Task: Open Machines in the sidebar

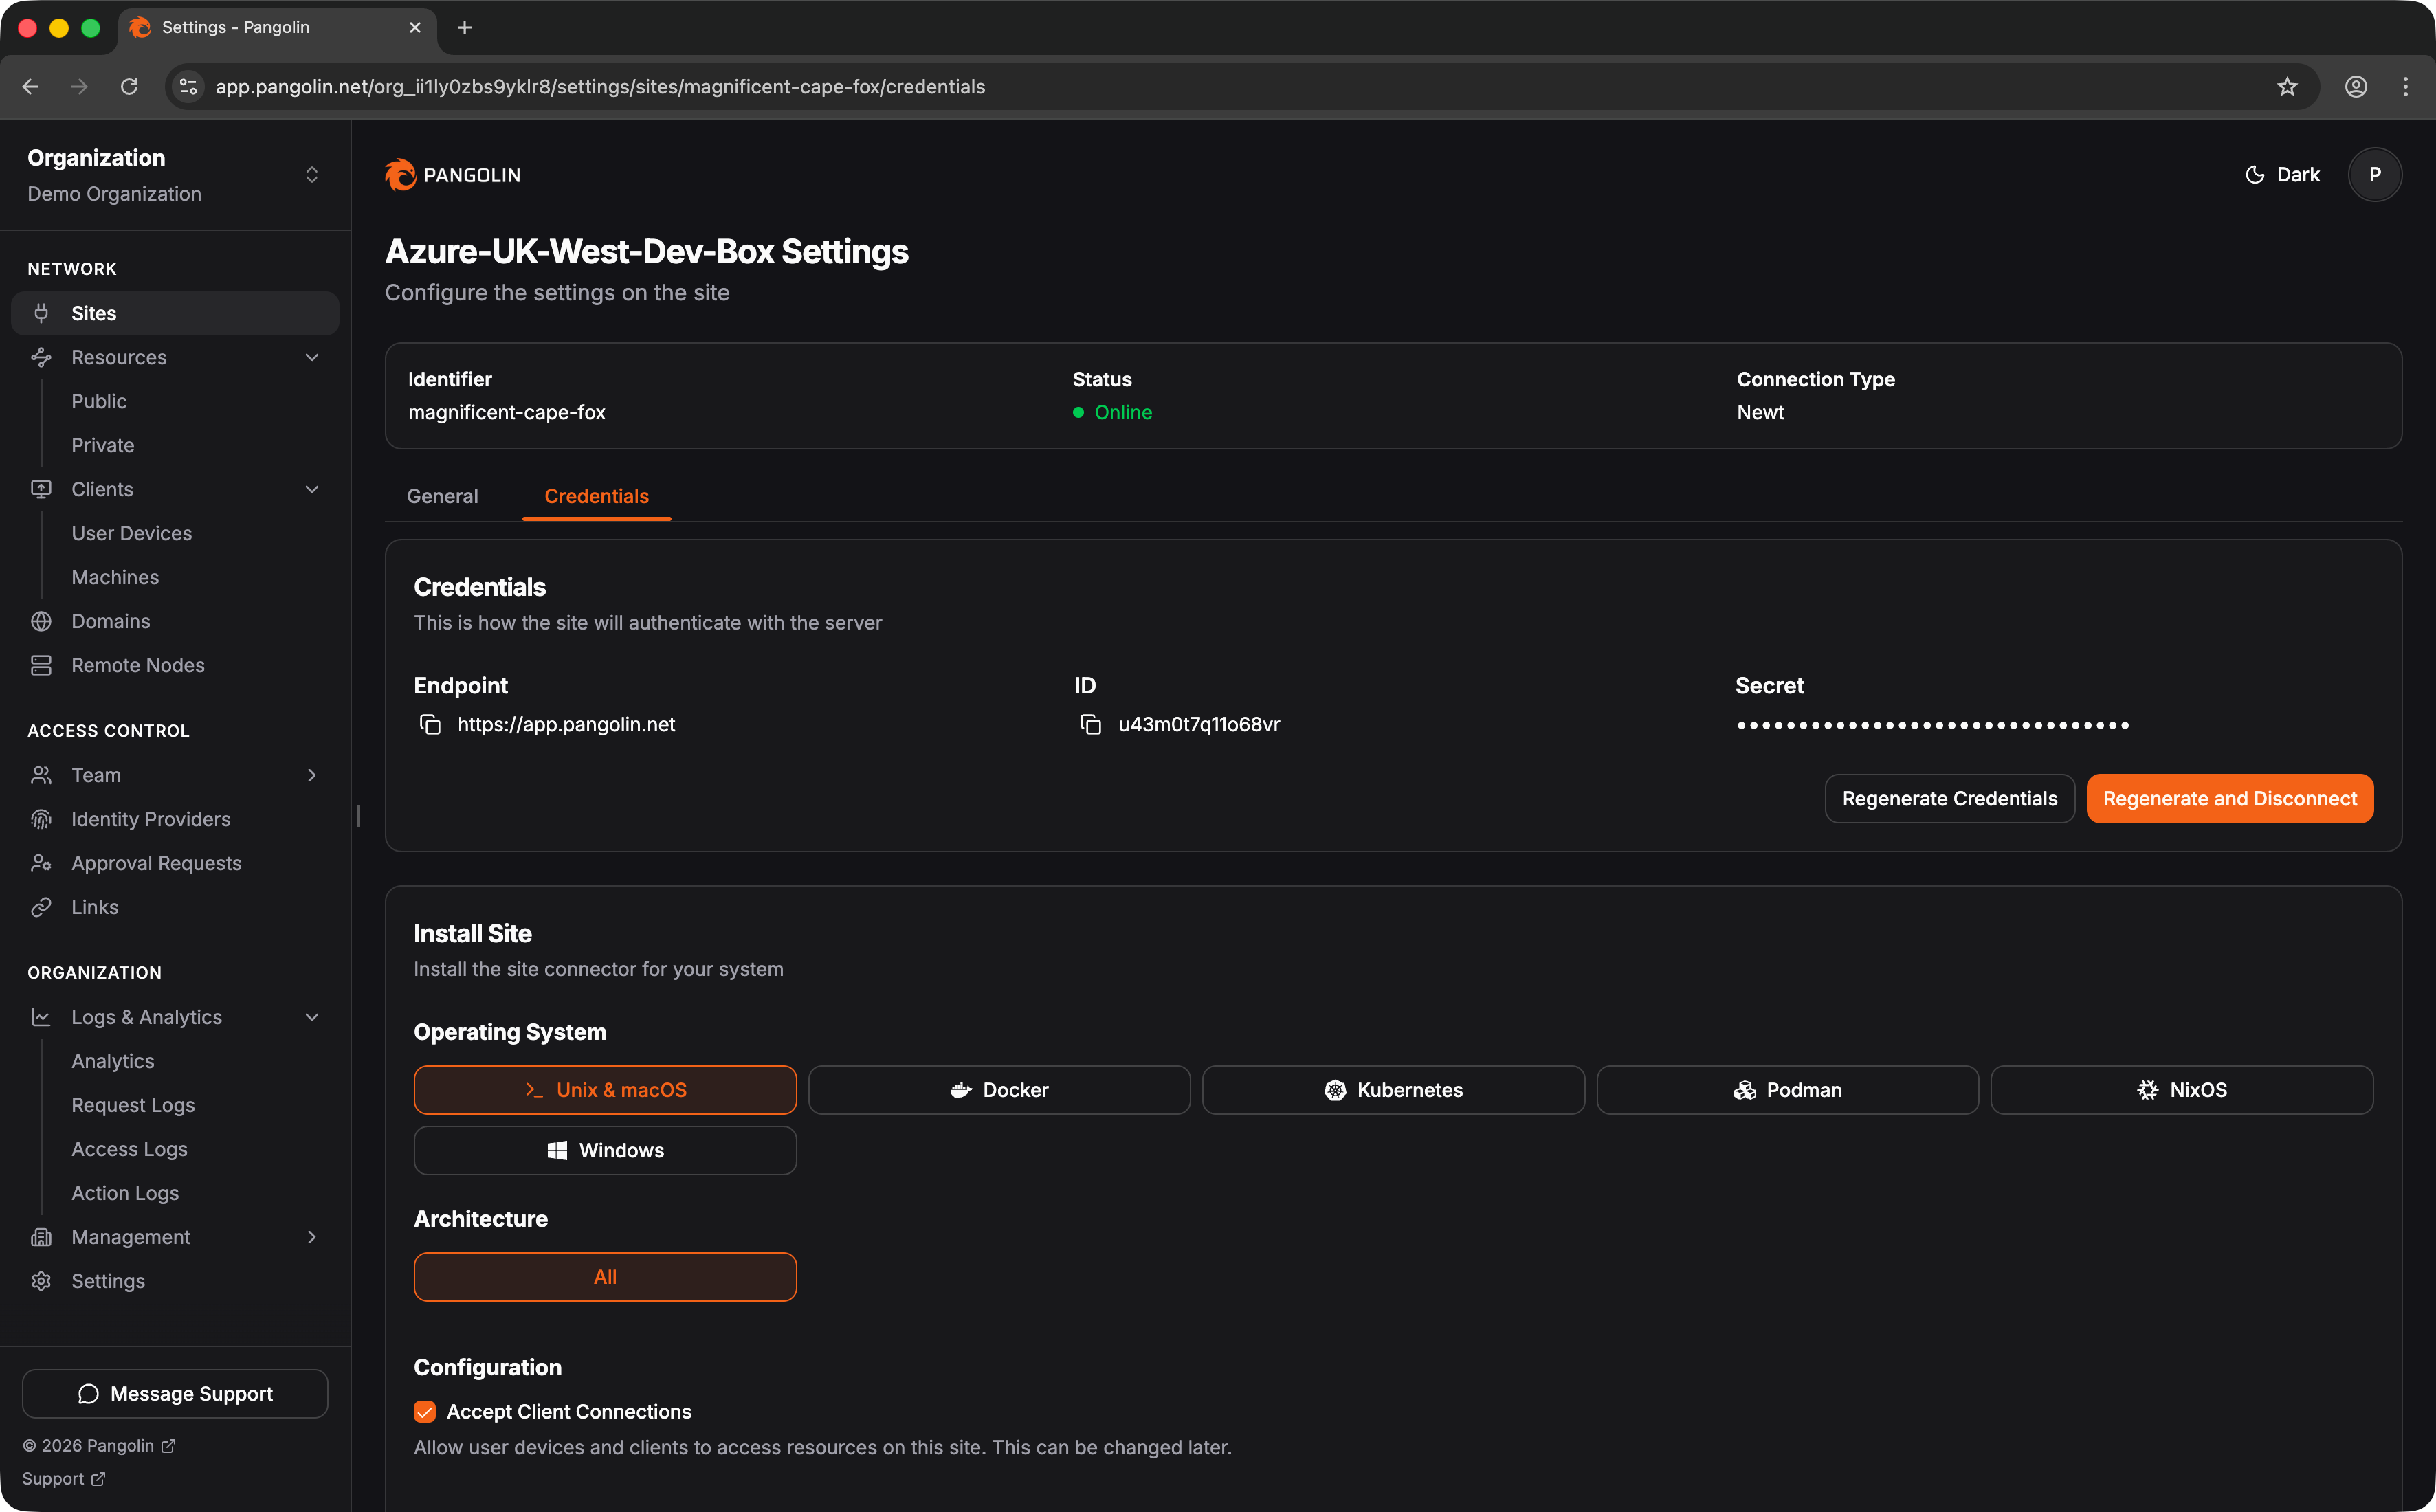Action: coord(115,577)
